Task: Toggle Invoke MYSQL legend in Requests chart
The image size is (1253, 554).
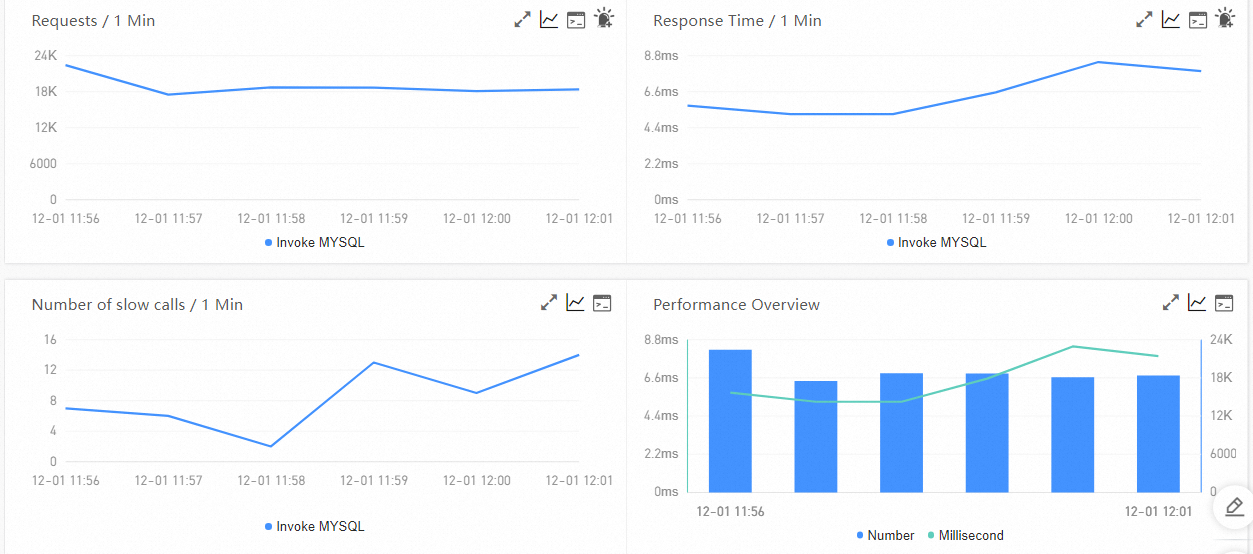Action: tap(315, 242)
